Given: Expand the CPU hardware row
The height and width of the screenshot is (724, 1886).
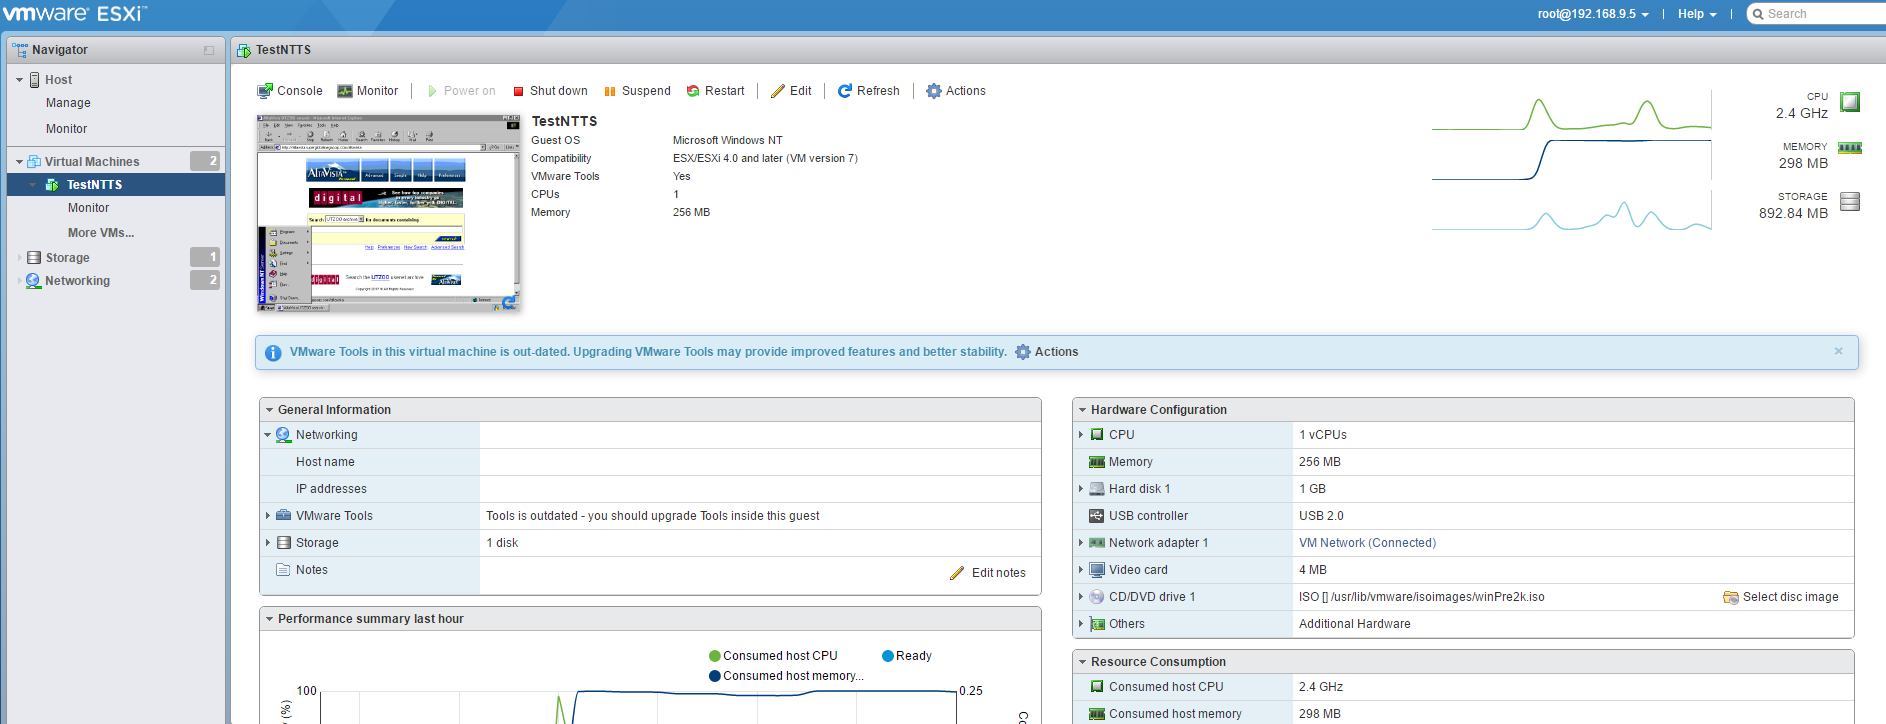Looking at the screenshot, I should 1081,435.
